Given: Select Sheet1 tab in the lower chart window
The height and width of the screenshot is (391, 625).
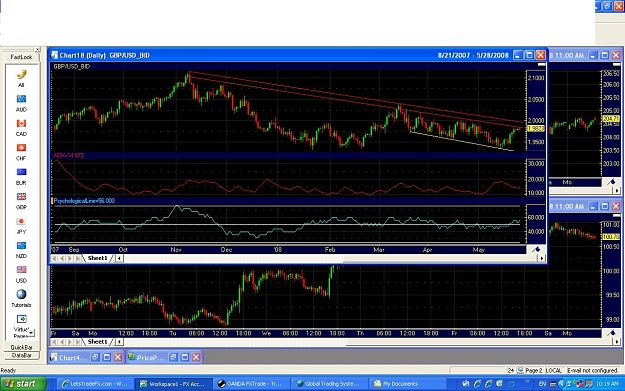Looking at the screenshot, I should 97,342.
